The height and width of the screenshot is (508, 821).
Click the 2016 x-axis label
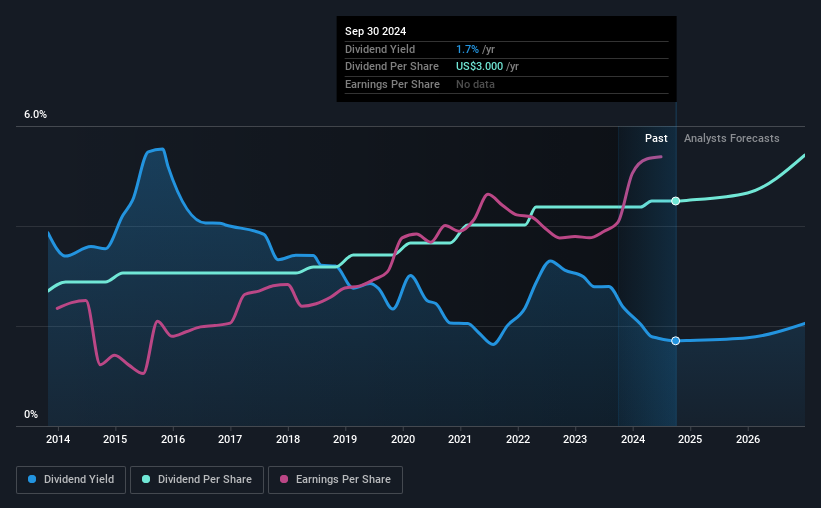(x=173, y=439)
